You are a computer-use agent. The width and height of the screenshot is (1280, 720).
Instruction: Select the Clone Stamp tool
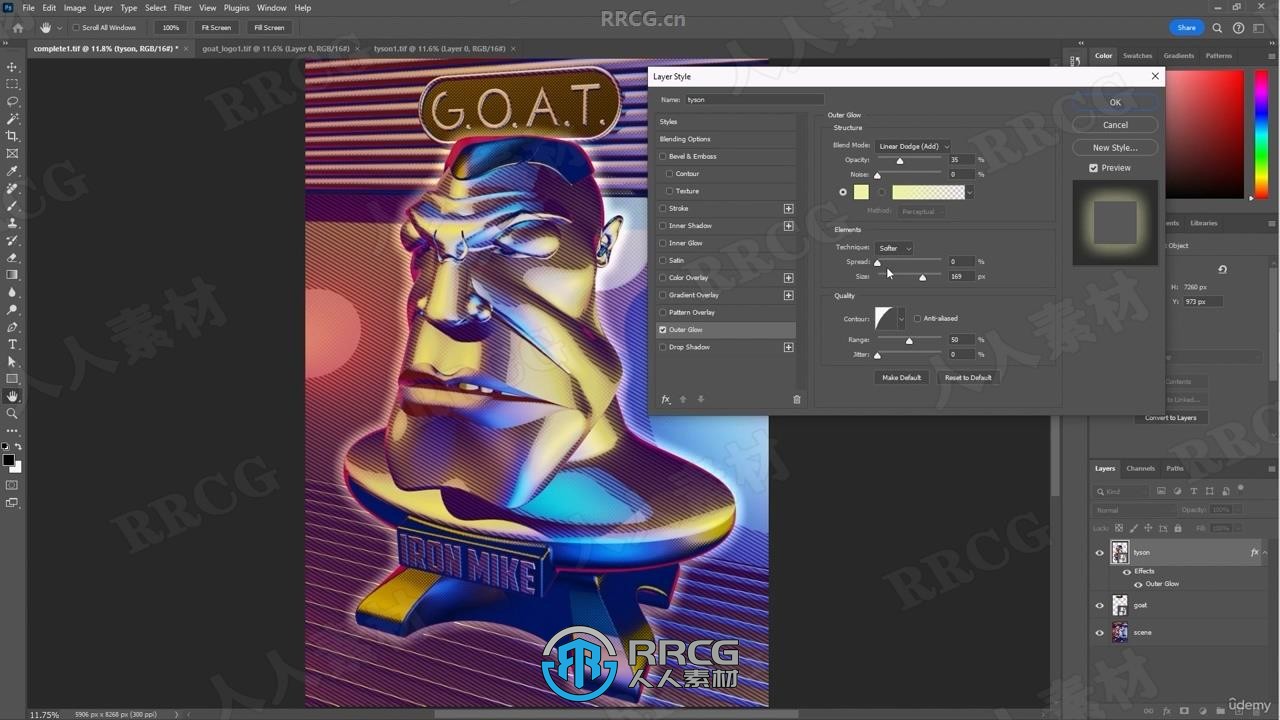[12, 223]
